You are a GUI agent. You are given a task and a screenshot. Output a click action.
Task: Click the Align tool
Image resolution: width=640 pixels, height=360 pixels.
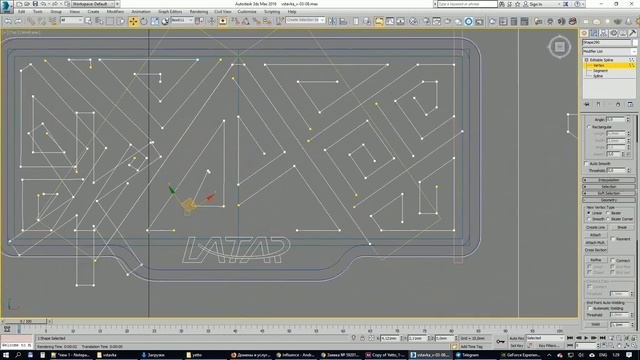pos(343,21)
